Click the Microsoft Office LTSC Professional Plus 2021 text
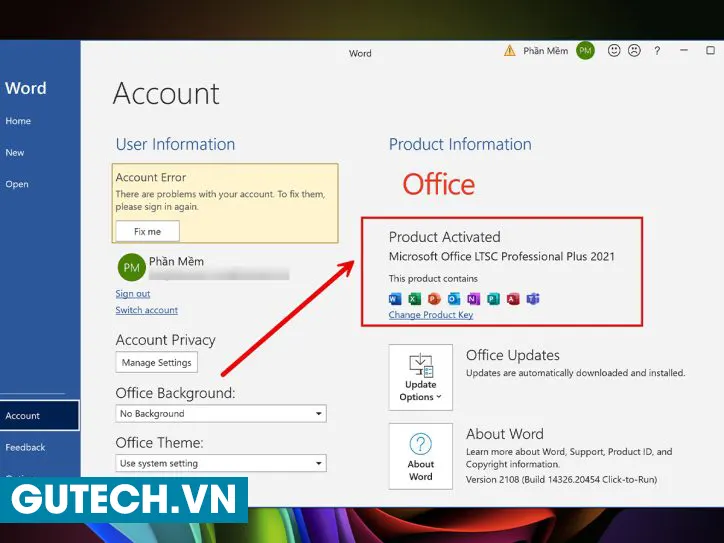 pos(502,257)
